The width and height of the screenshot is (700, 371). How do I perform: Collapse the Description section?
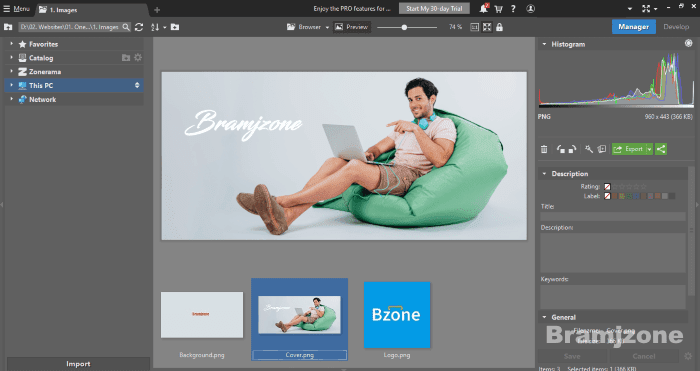coord(544,174)
